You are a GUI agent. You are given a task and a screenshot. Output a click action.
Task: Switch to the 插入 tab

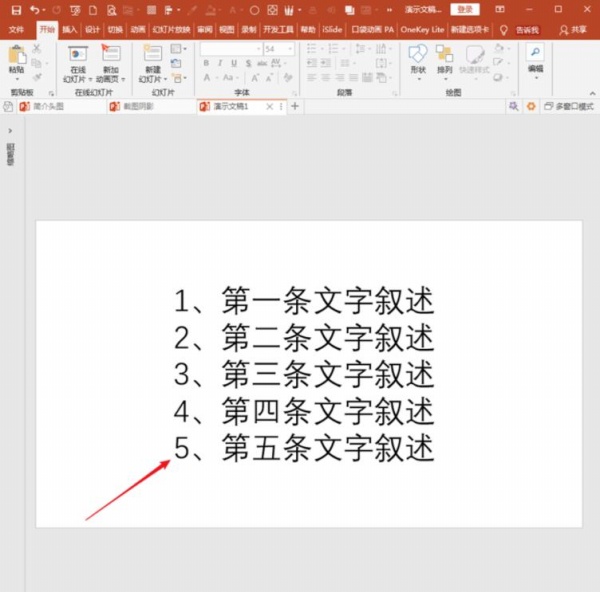[x=70, y=29]
